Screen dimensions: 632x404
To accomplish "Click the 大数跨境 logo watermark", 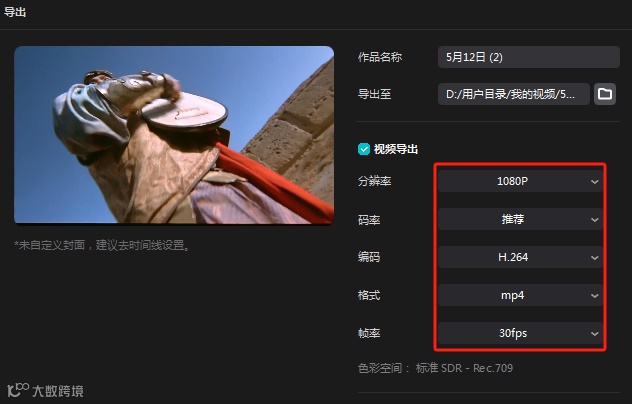I will coord(45,390).
